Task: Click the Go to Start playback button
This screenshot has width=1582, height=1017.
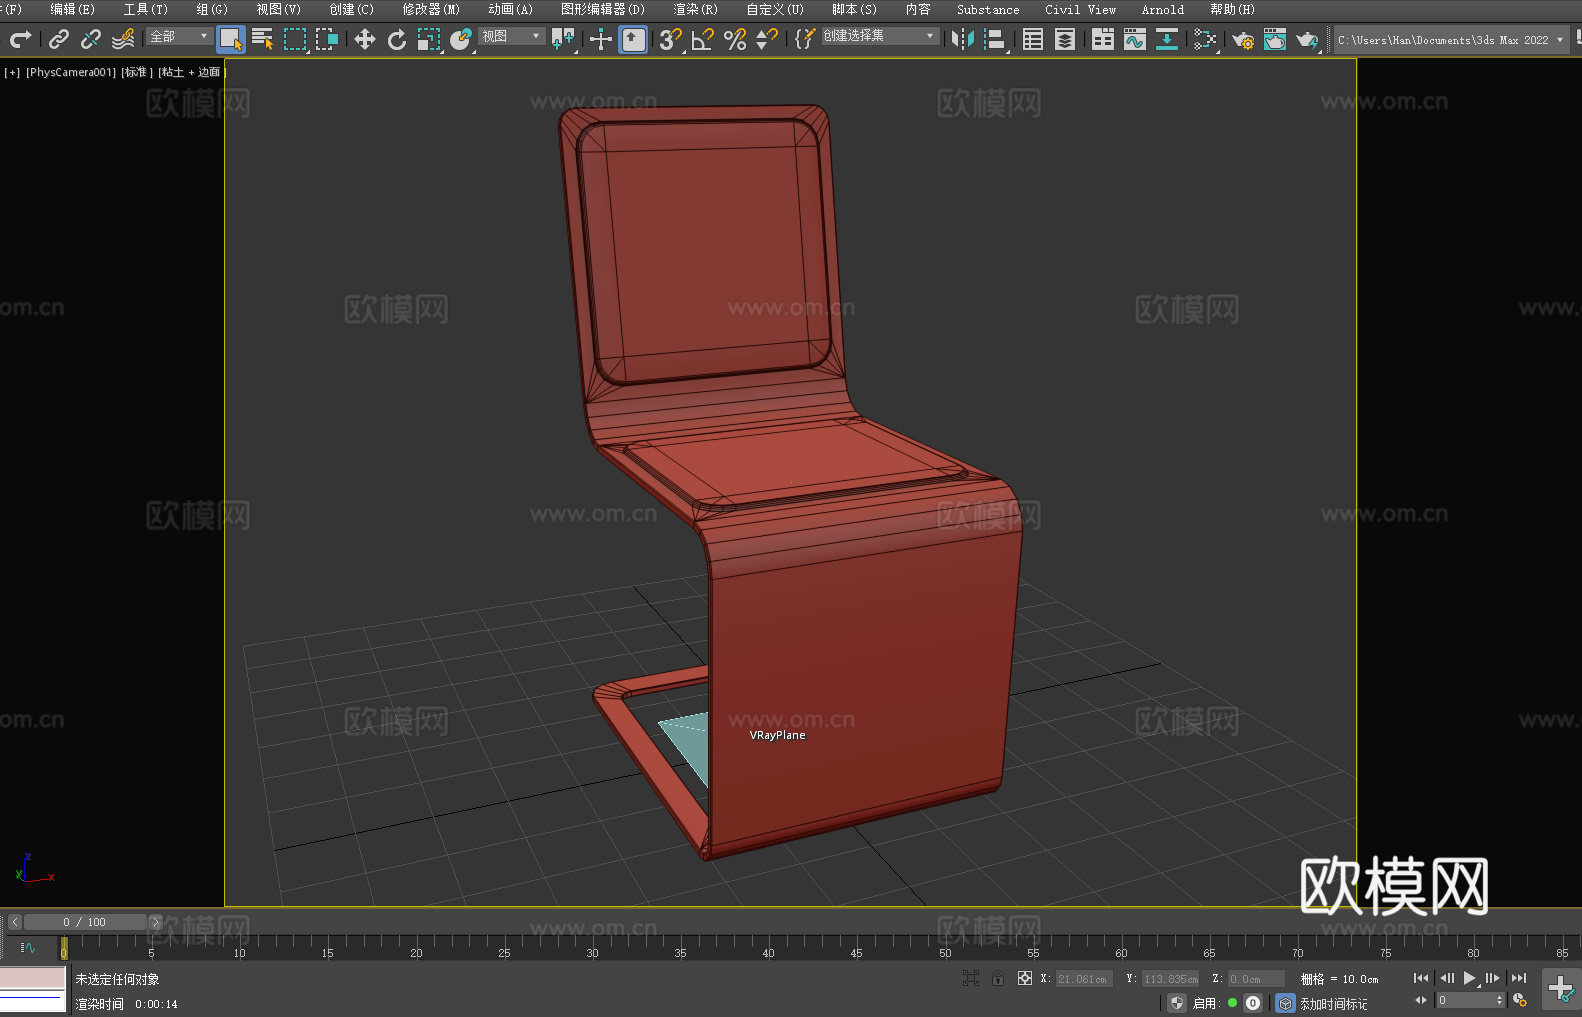Action: click(1420, 978)
